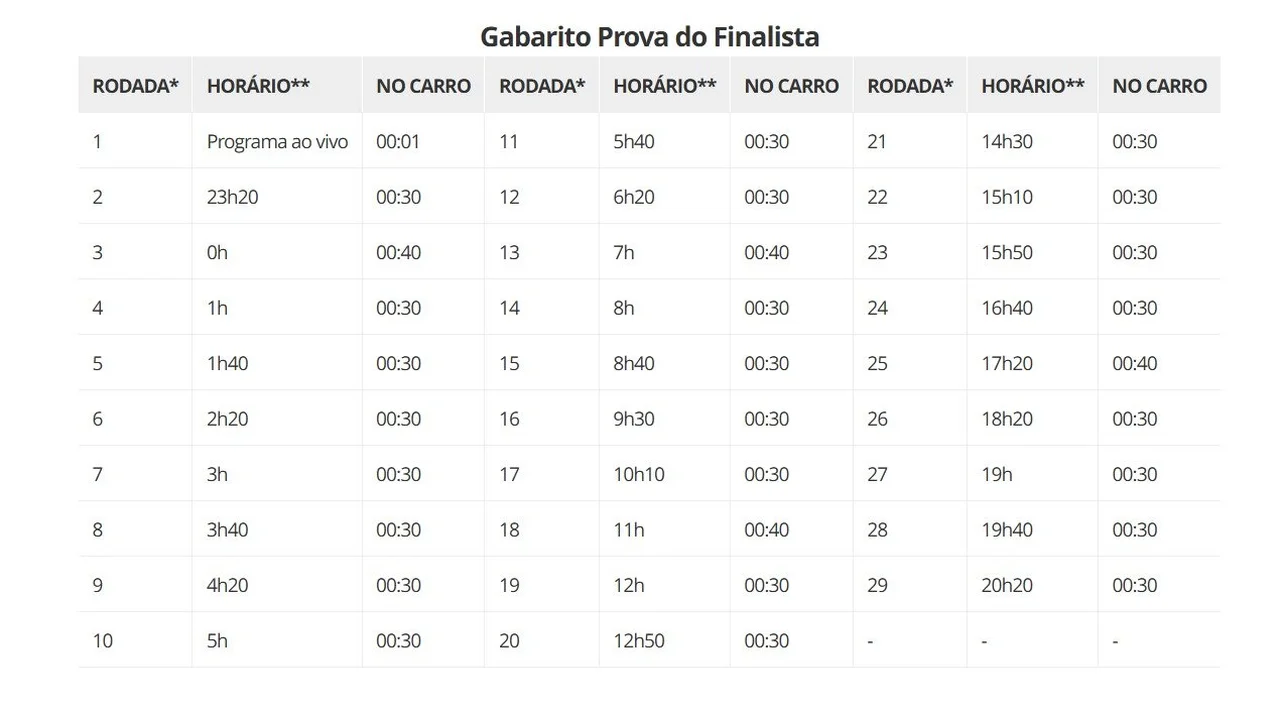This screenshot has width=1280, height=712.
Task: Select the 14h30 time entry
Action: coord(1007,141)
